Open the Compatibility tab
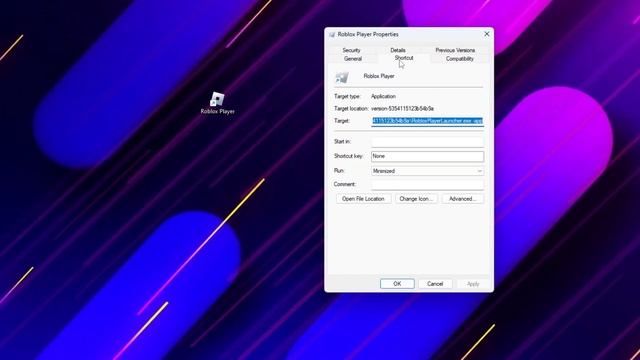Screen dimensions: 640x360 point(460,59)
